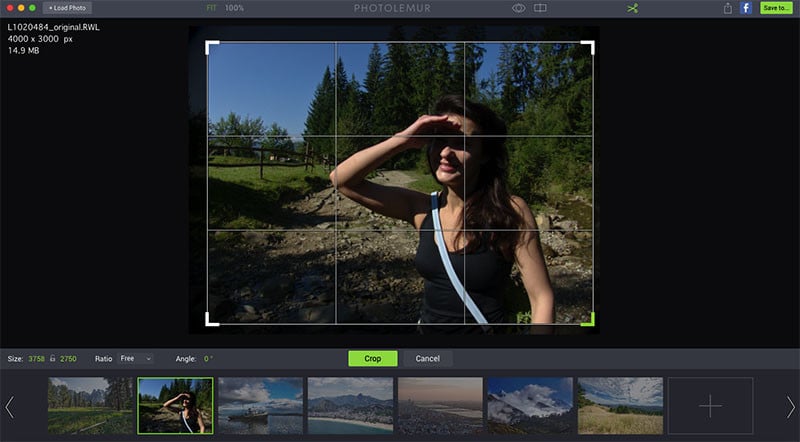
Task: Click the PHOTOLEMUR title text
Action: pos(392,8)
